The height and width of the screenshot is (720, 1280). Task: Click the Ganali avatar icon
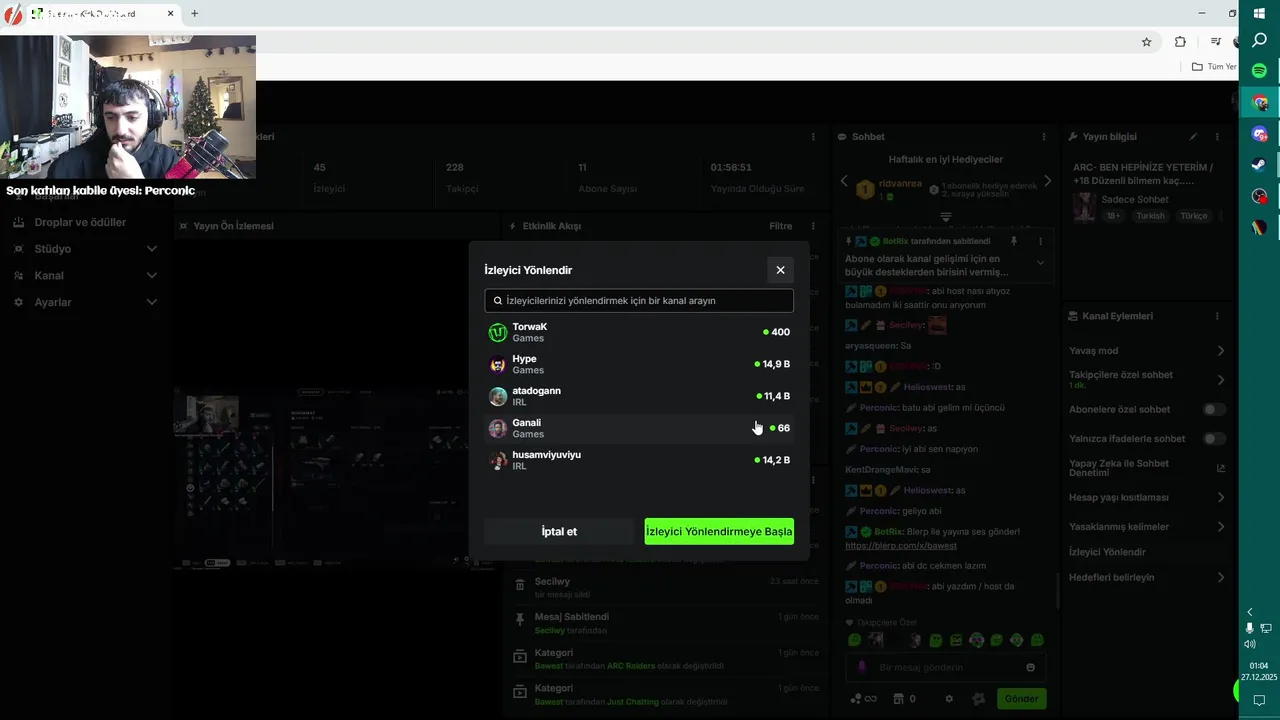pyautogui.click(x=497, y=428)
